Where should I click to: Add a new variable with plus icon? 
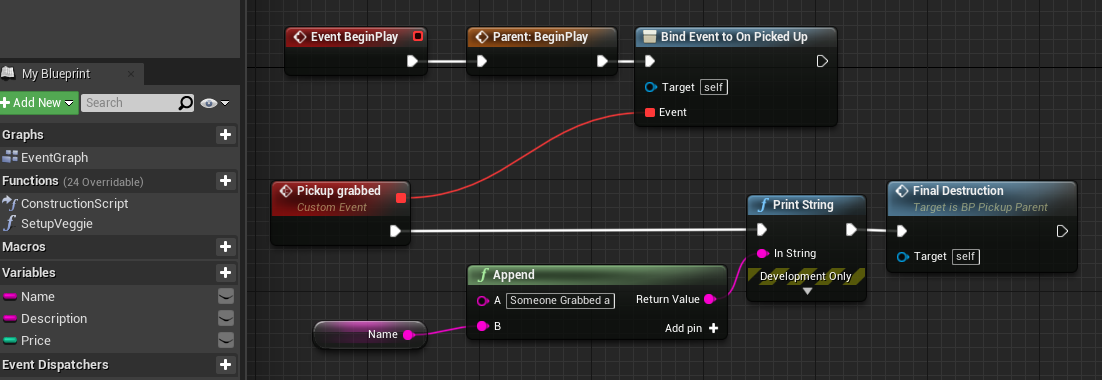tap(225, 273)
